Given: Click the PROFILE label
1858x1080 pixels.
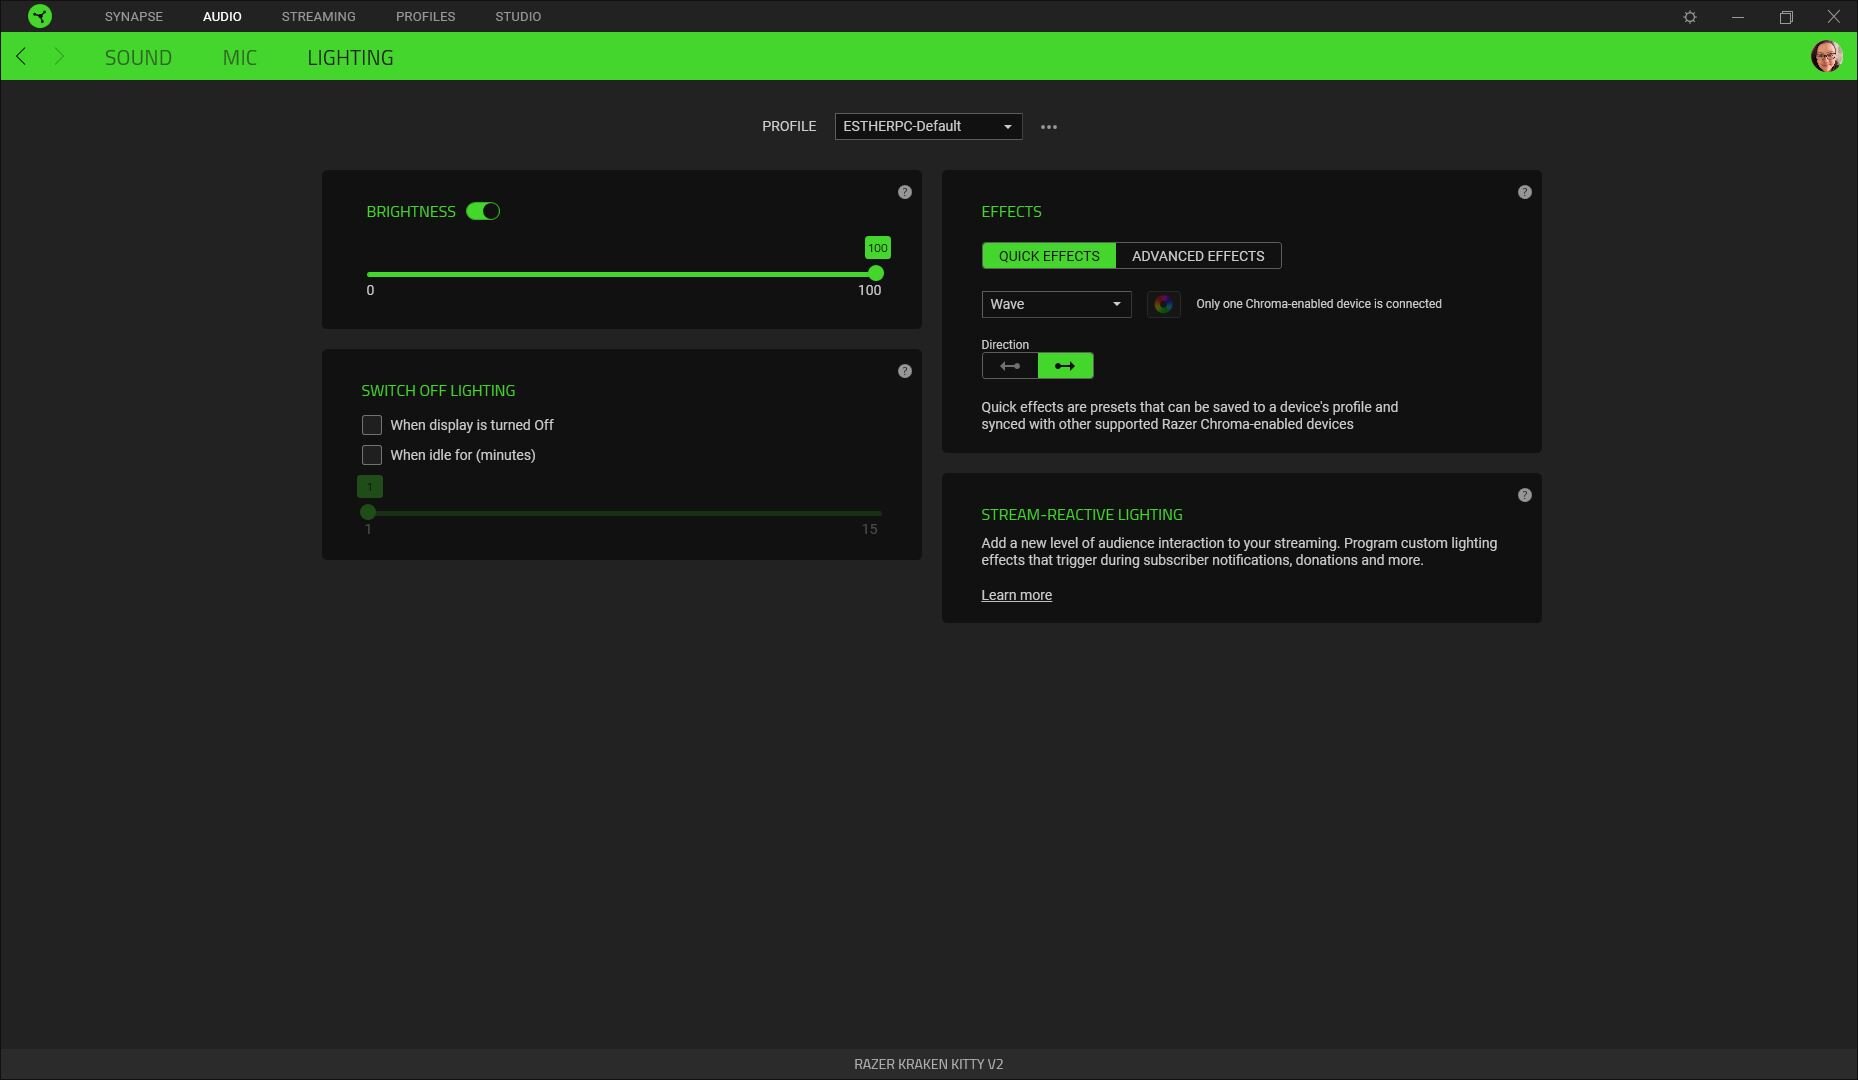Looking at the screenshot, I should pos(789,126).
